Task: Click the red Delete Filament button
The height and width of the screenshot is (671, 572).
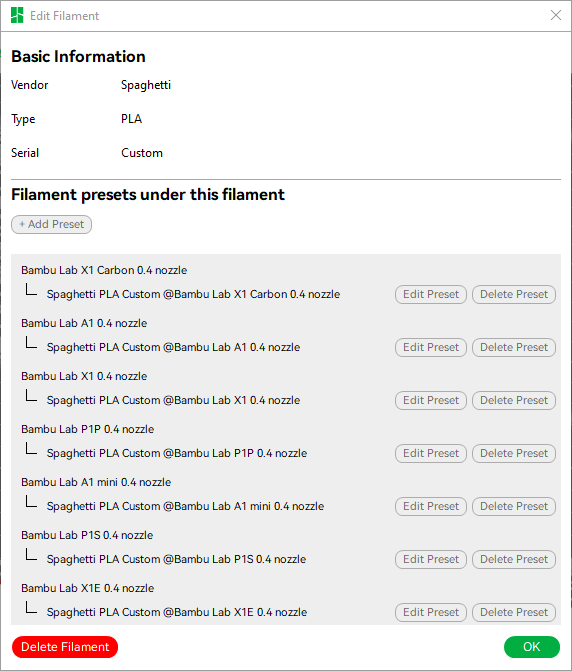Action: [x=65, y=647]
